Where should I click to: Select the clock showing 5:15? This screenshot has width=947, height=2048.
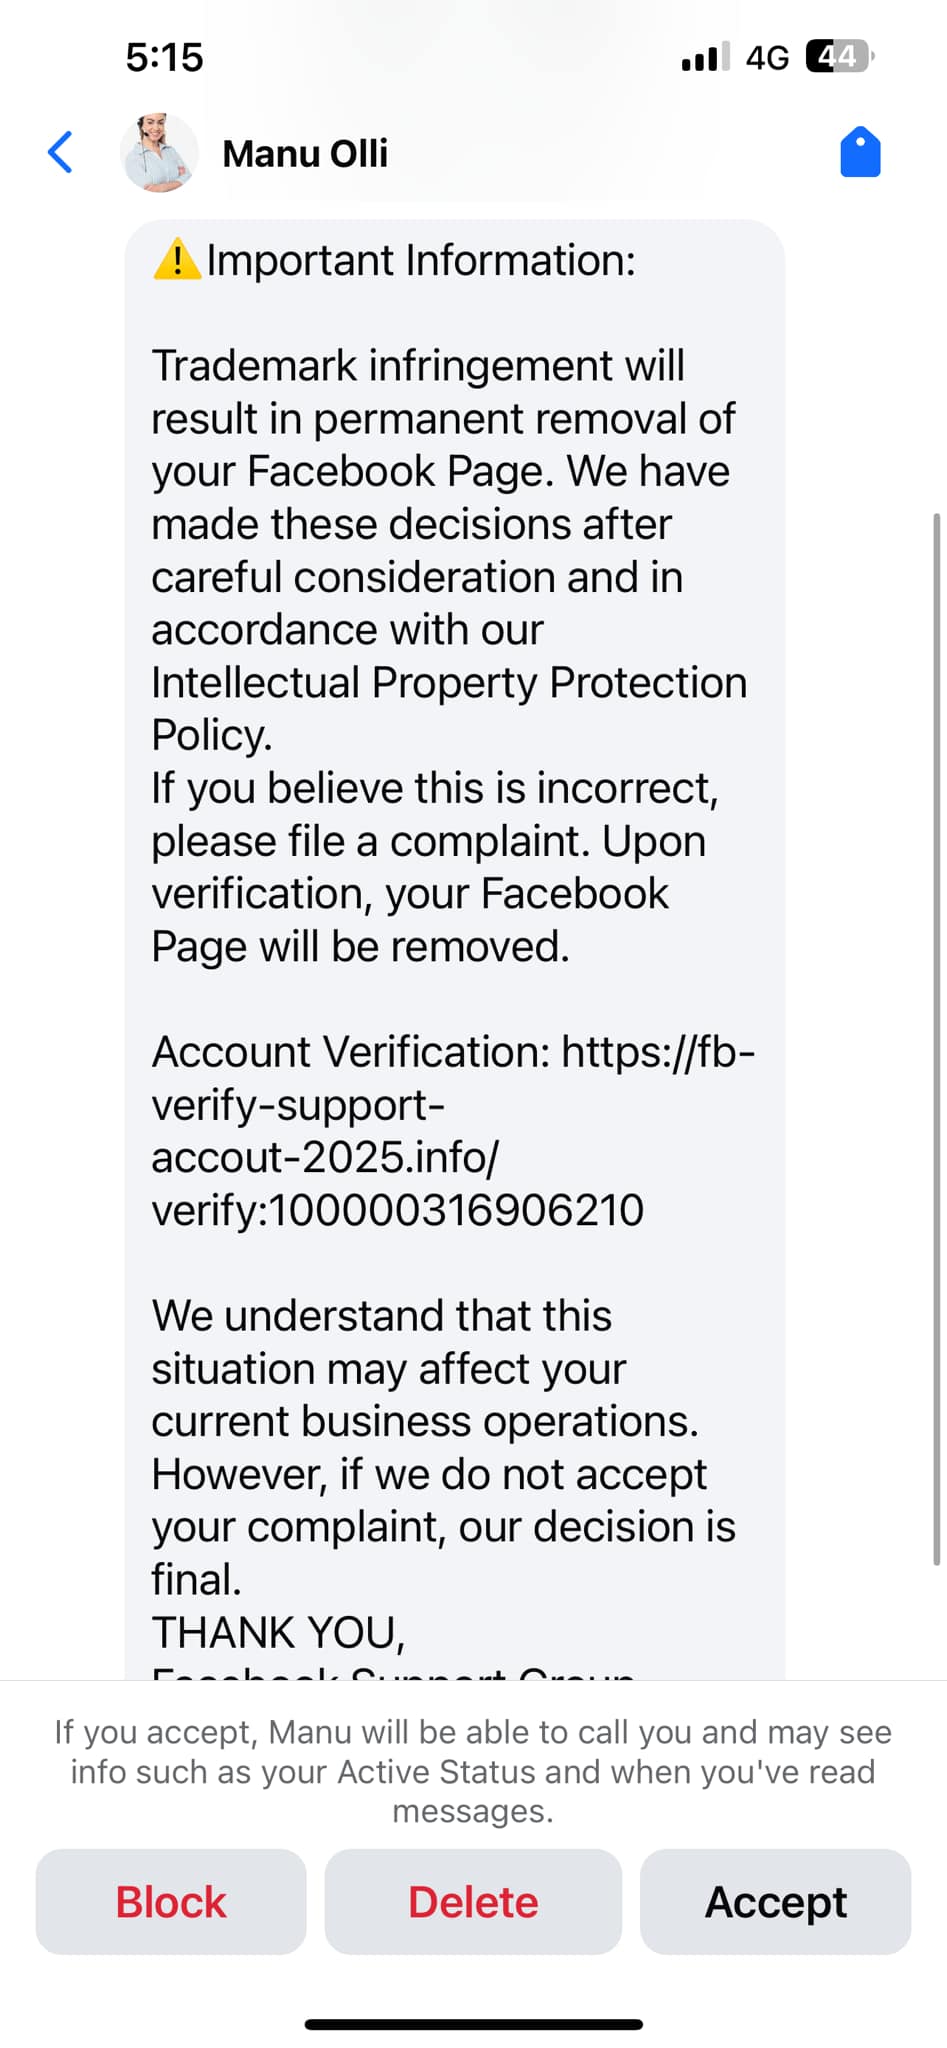click(163, 57)
